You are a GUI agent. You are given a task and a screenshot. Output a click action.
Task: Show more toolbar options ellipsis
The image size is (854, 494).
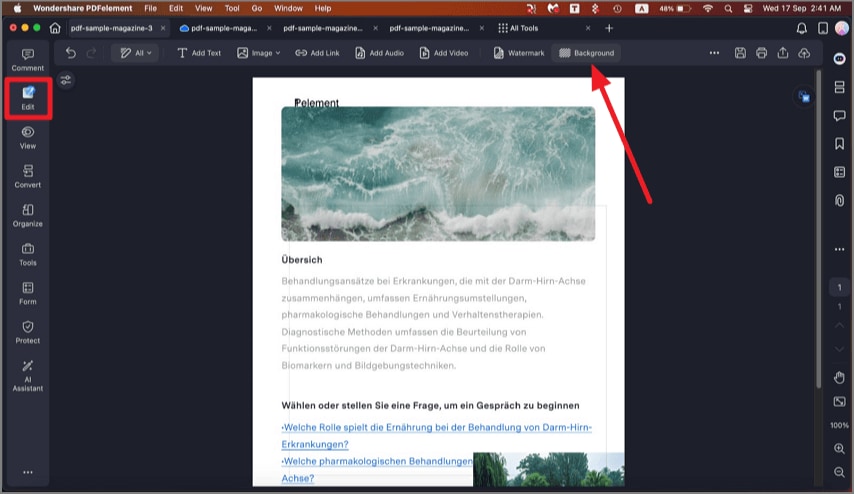[714, 53]
